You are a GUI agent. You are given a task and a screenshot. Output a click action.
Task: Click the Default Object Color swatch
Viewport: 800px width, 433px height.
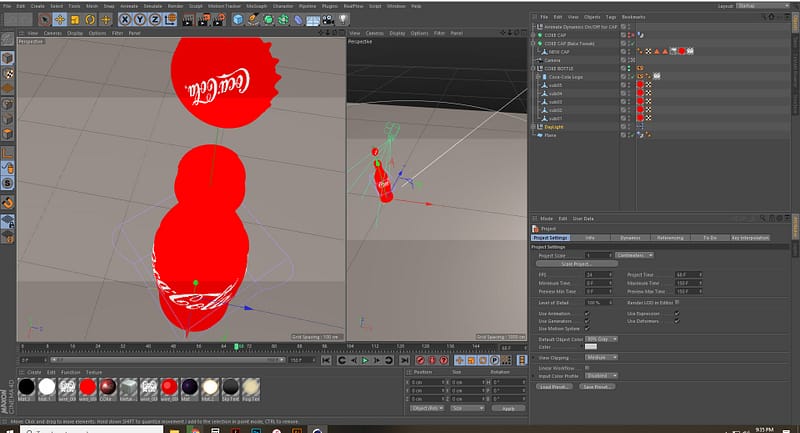[590, 347]
